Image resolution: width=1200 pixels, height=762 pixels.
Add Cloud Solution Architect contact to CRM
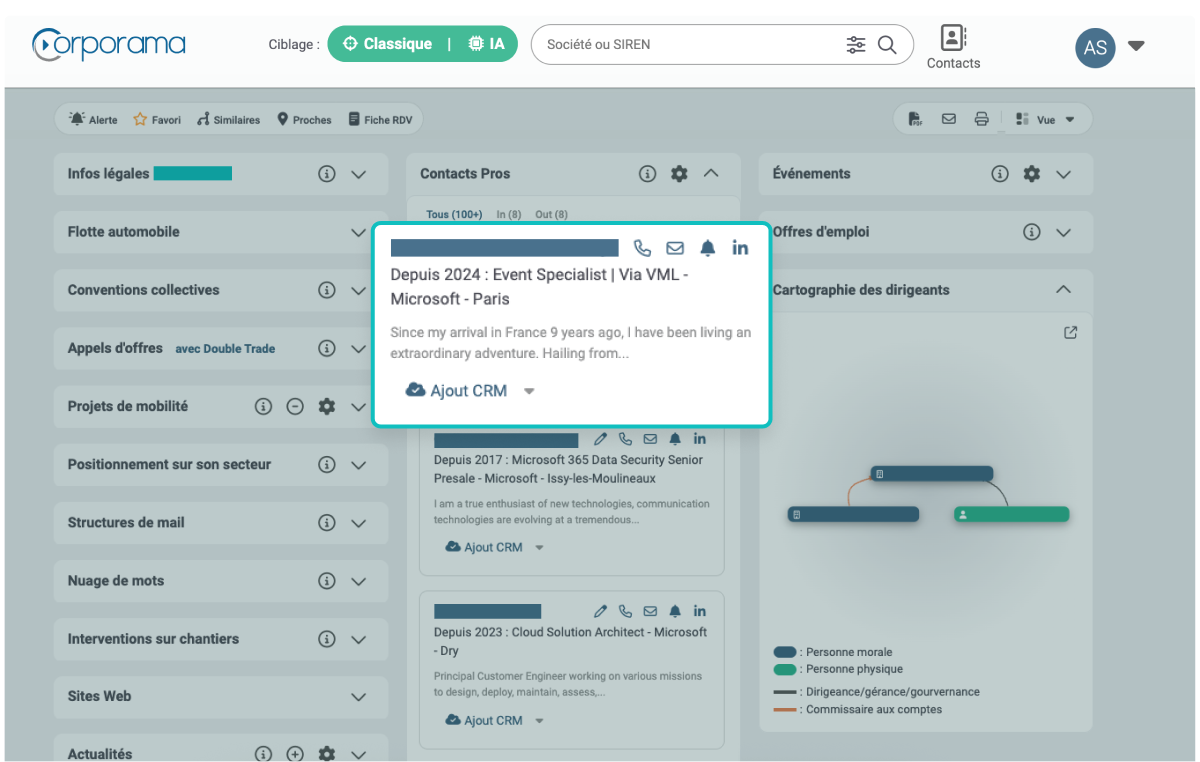click(x=484, y=720)
